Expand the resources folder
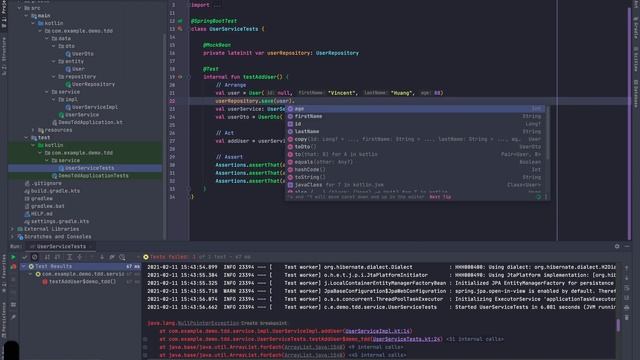This screenshot has height=360, width=640. click(33, 130)
